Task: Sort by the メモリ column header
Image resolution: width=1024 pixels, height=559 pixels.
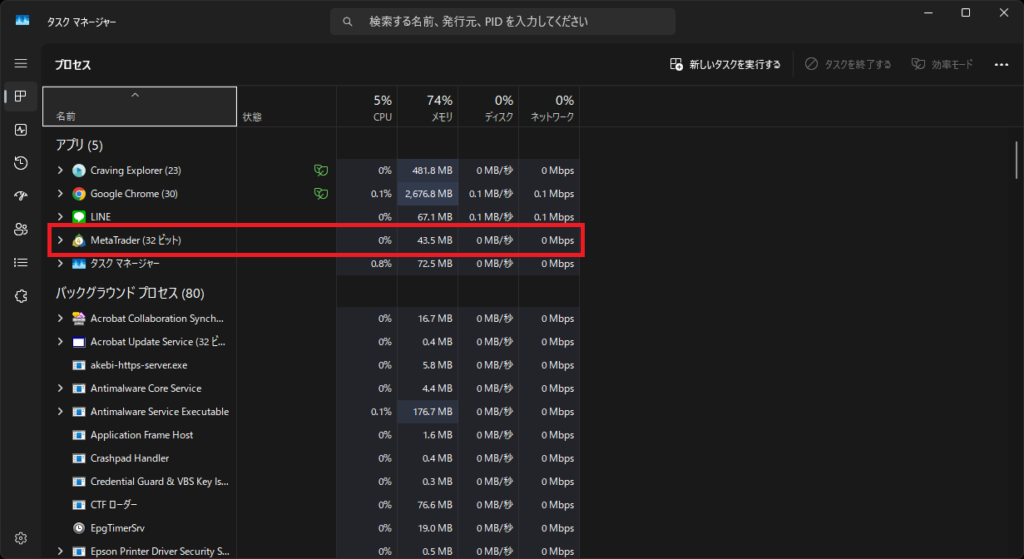Action: [x=428, y=106]
